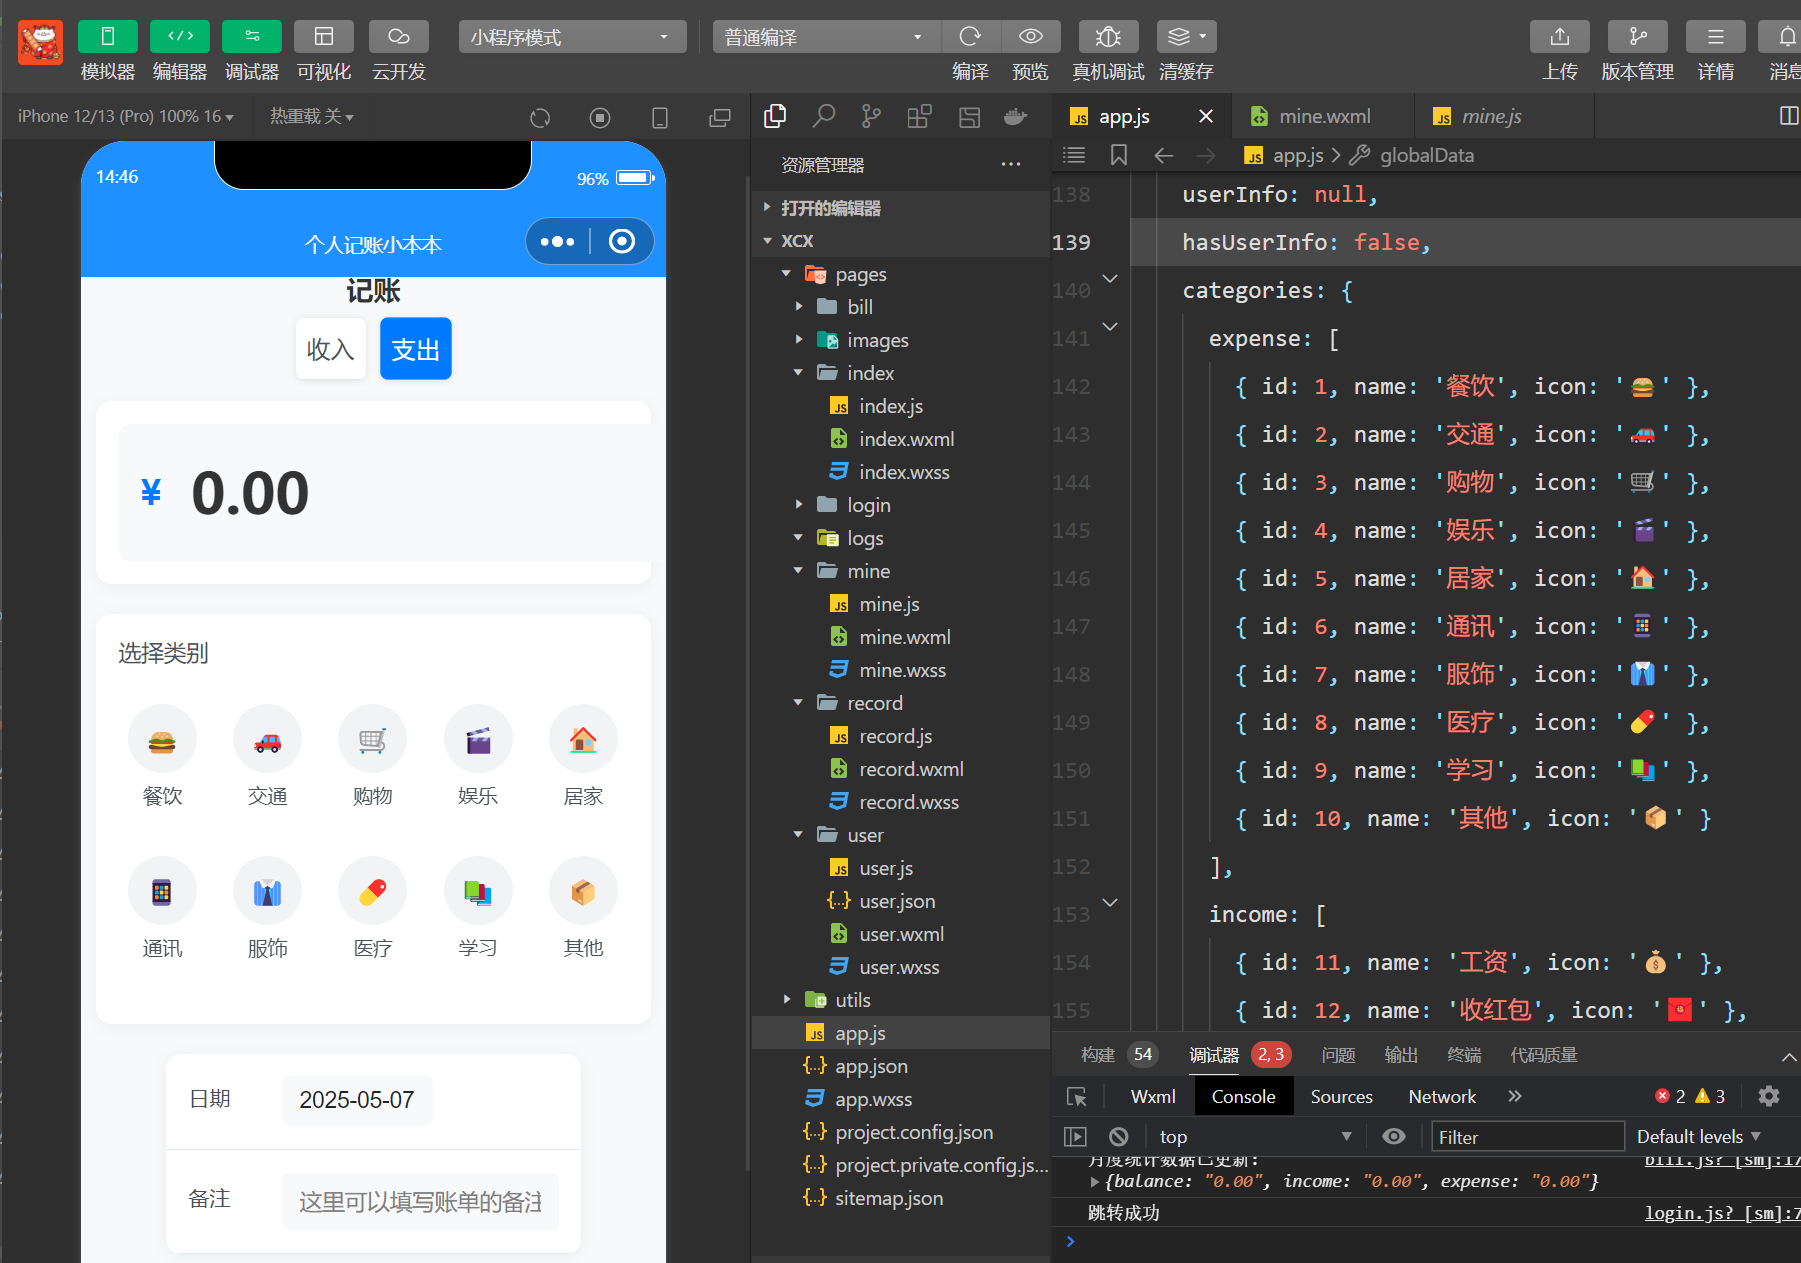Click the date field 2025-05-07
The width and height of the screenshot is (1801, 1263).
[x=357, y=1100]
